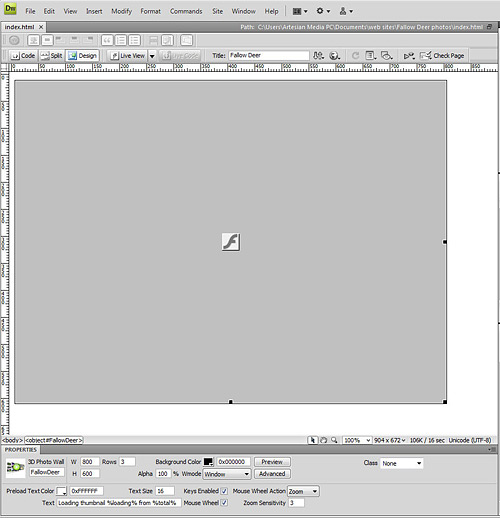Open the person Site dropdown in menu bar
The width and height of the screenshot is (500, 518).
(346, 11)
